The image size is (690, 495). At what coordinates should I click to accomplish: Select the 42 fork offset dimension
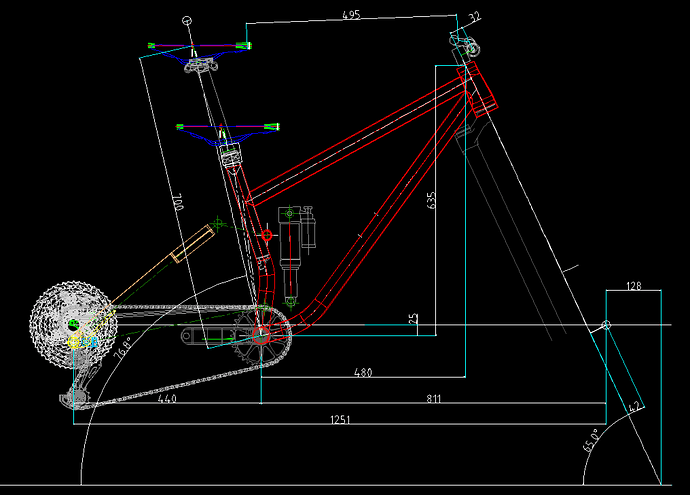click(634, 407)
